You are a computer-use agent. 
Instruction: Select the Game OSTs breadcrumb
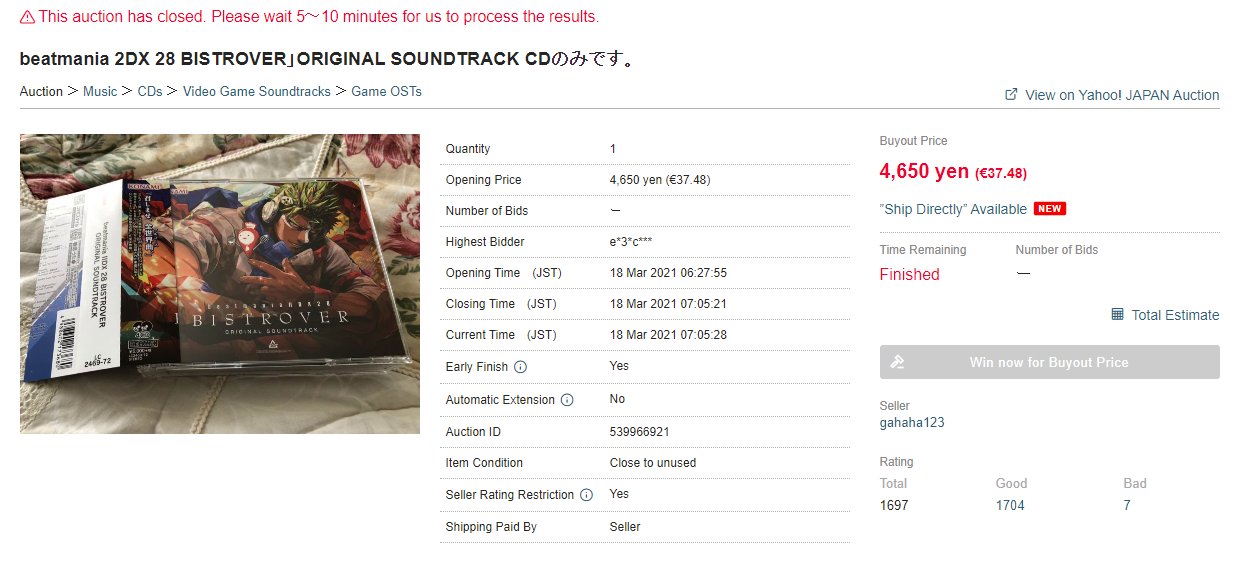point(386,91)
